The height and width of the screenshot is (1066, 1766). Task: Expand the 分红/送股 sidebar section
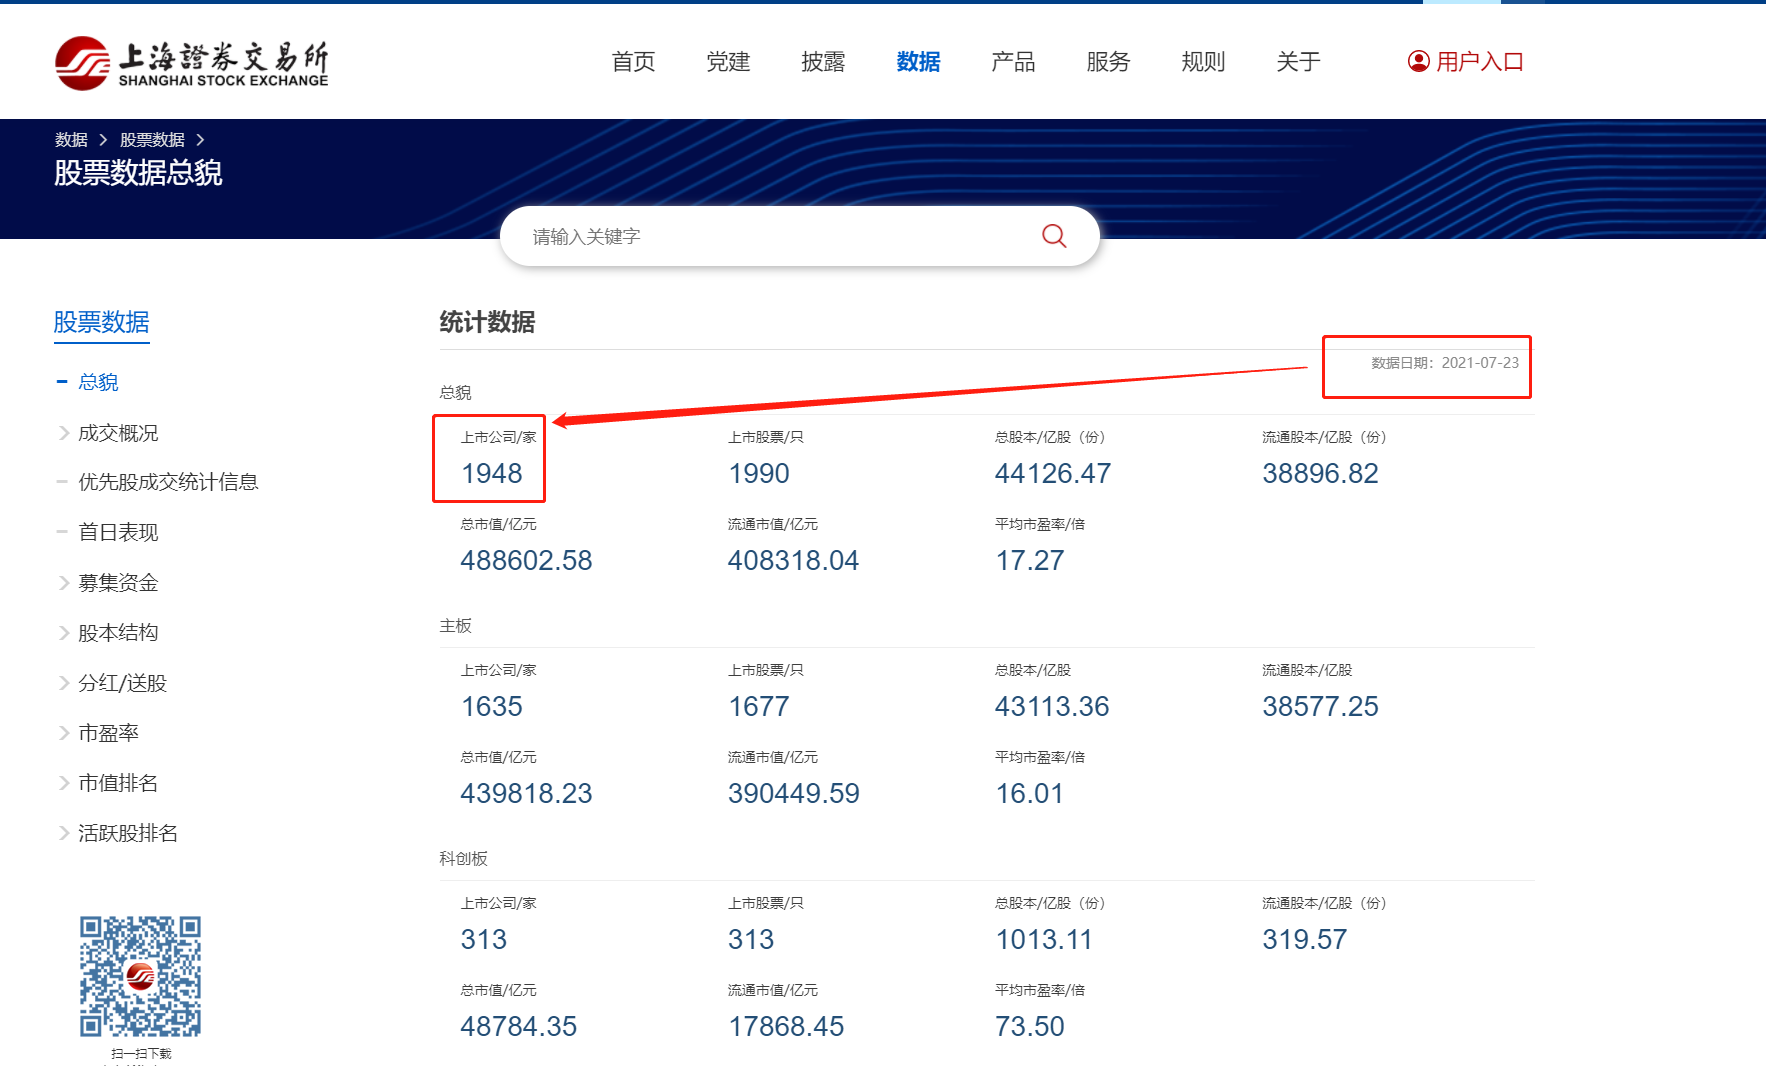tap(118, 683)
